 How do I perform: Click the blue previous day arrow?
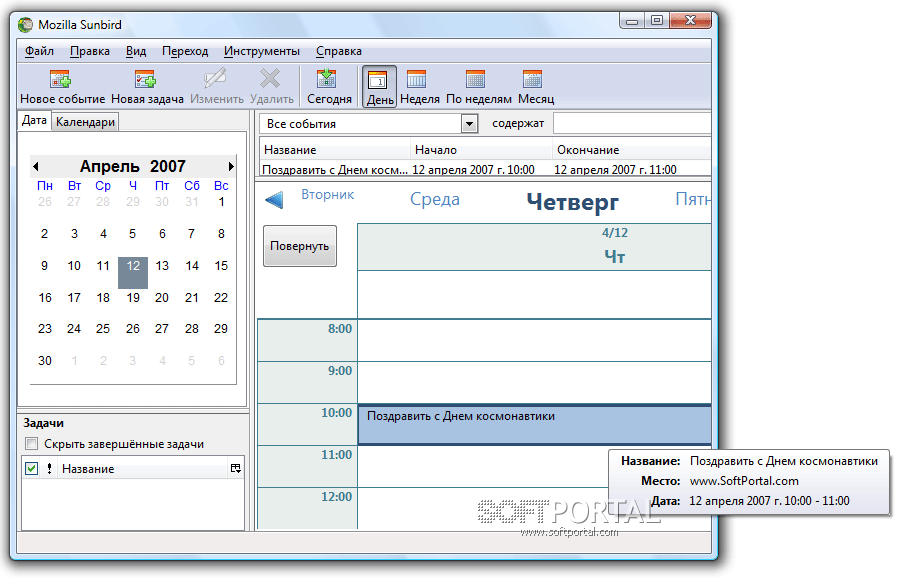274,200
